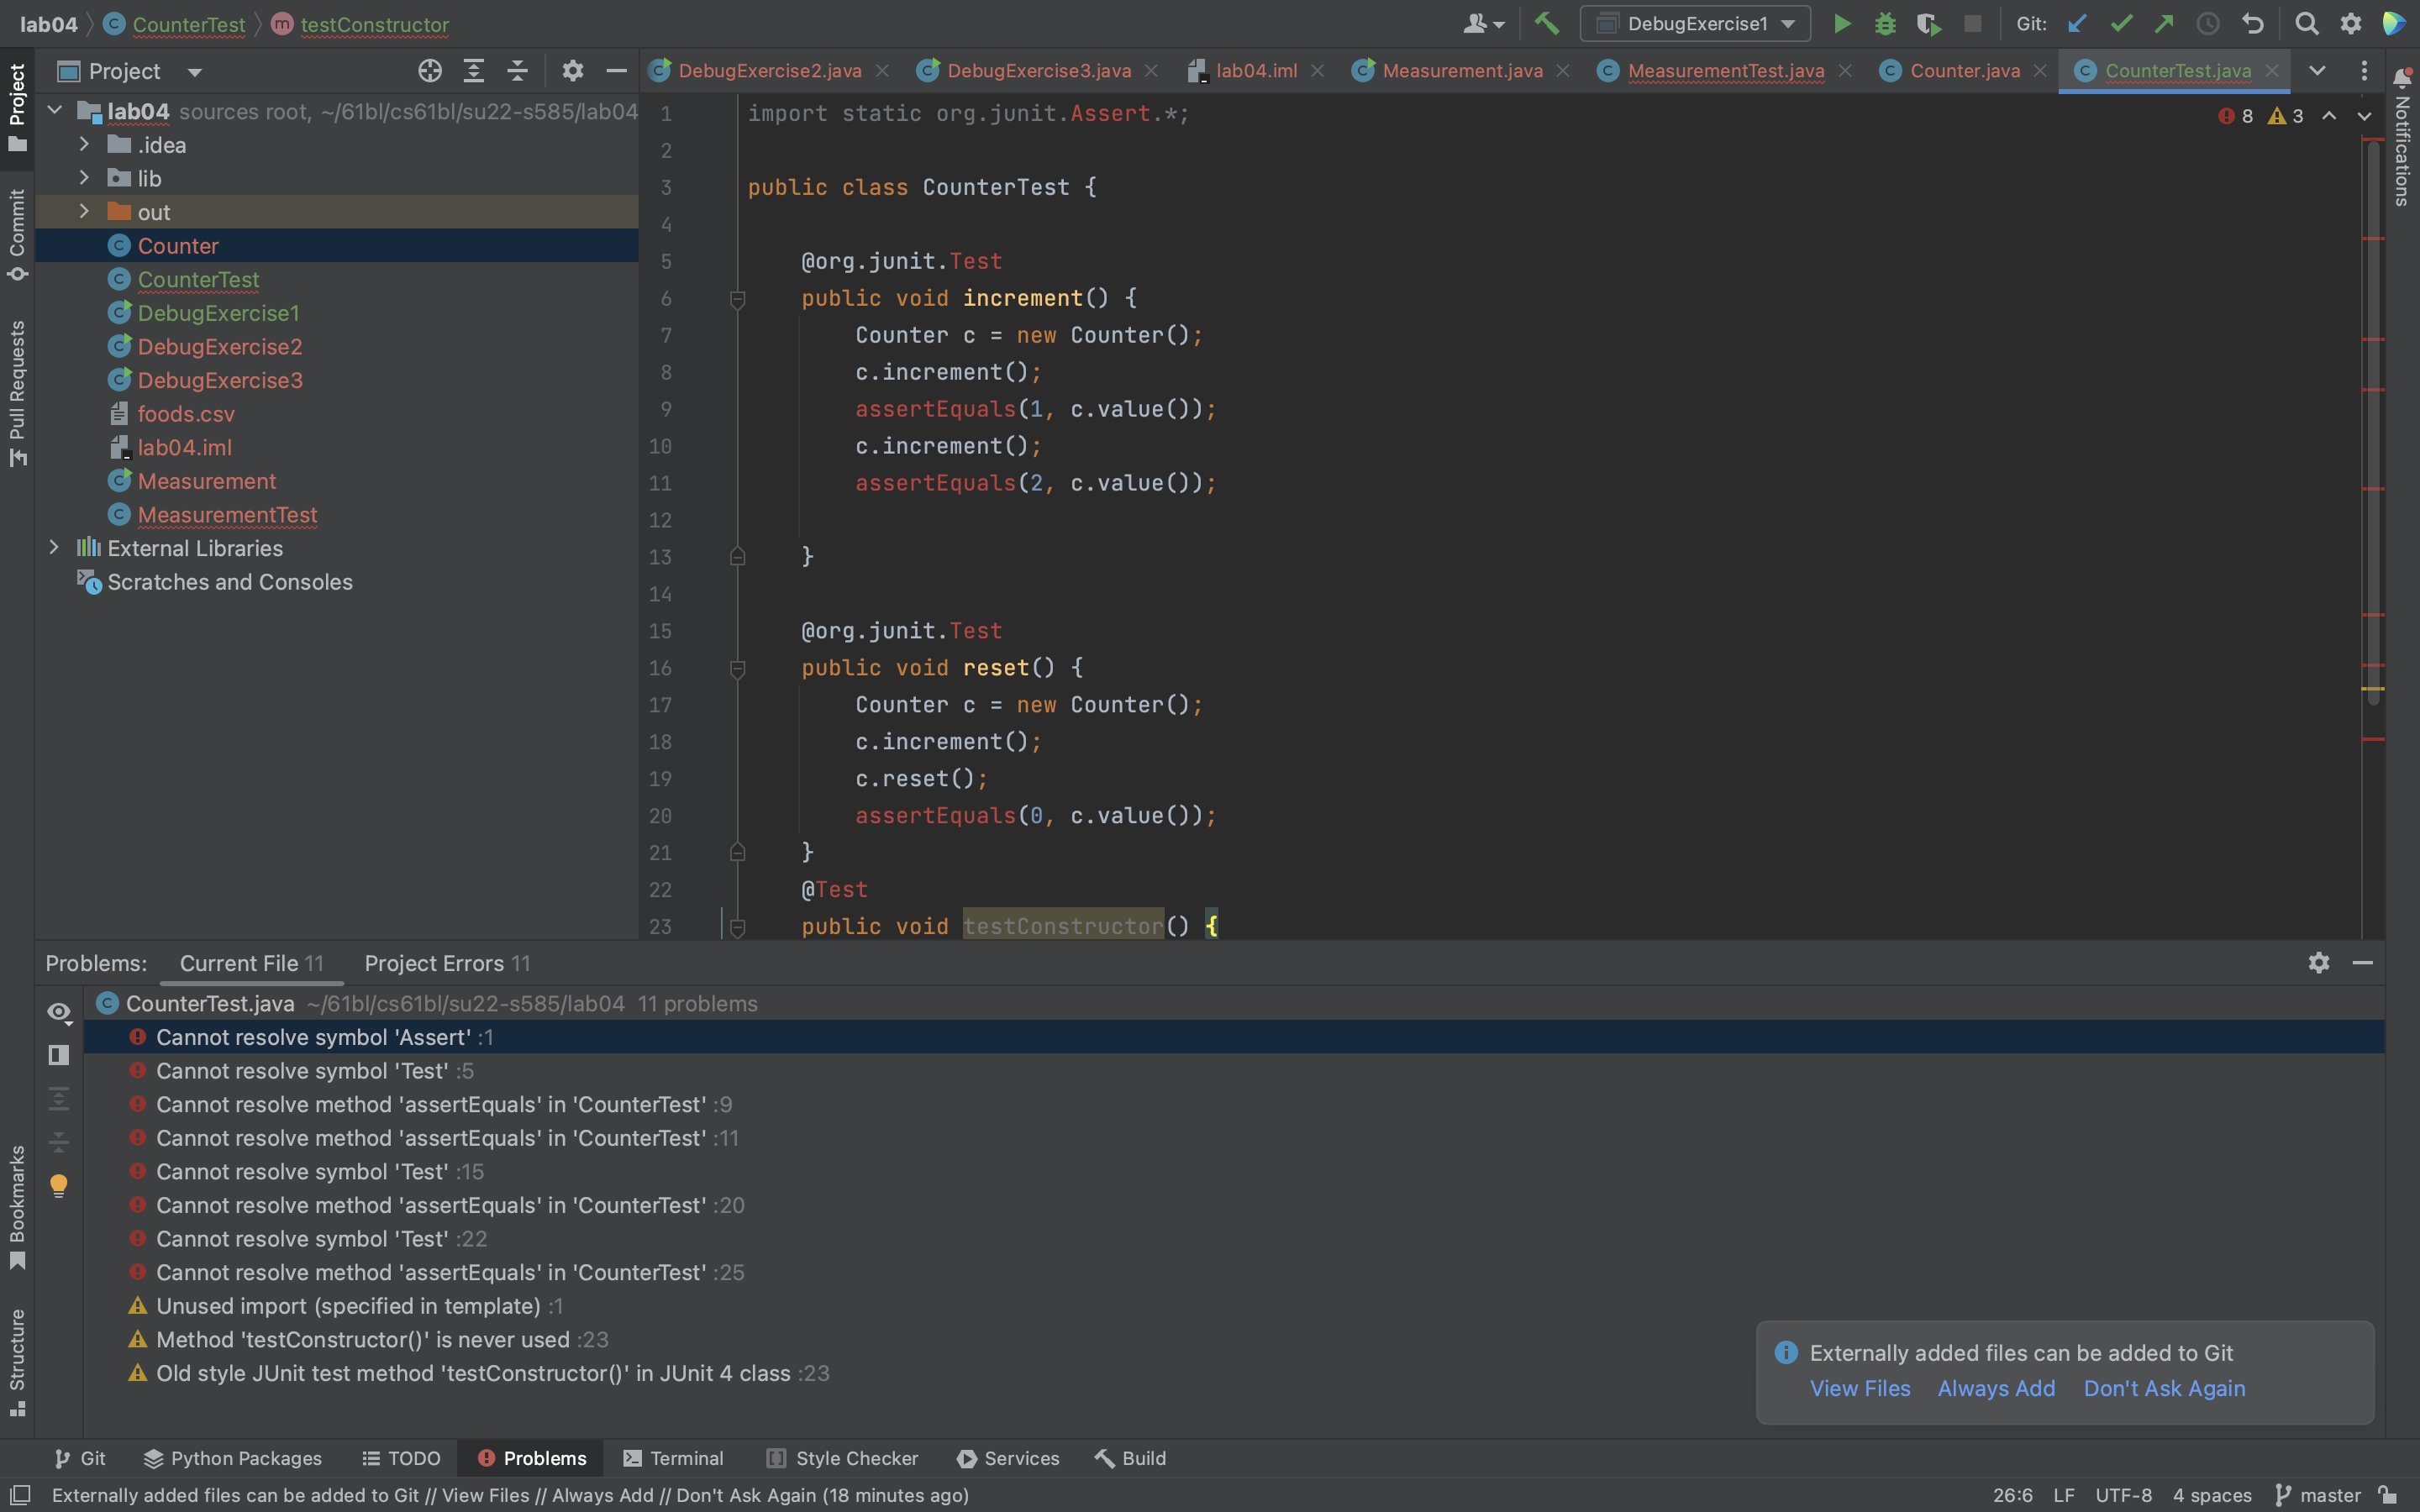Open the DebugExercise1 run configuration dropdown
The image size is (2420, 1512).
pyautogui.click(x=1695, y=24)
